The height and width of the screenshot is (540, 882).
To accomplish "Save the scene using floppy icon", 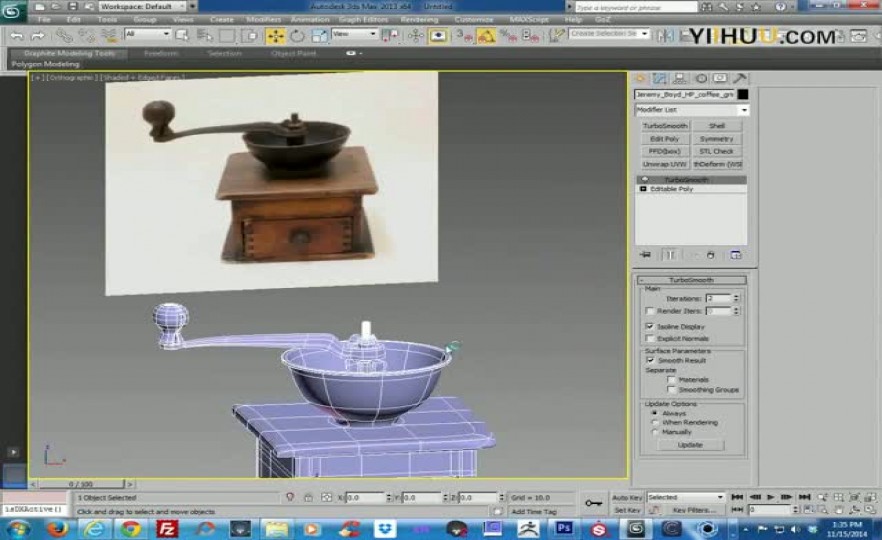I will pos(73,6).
